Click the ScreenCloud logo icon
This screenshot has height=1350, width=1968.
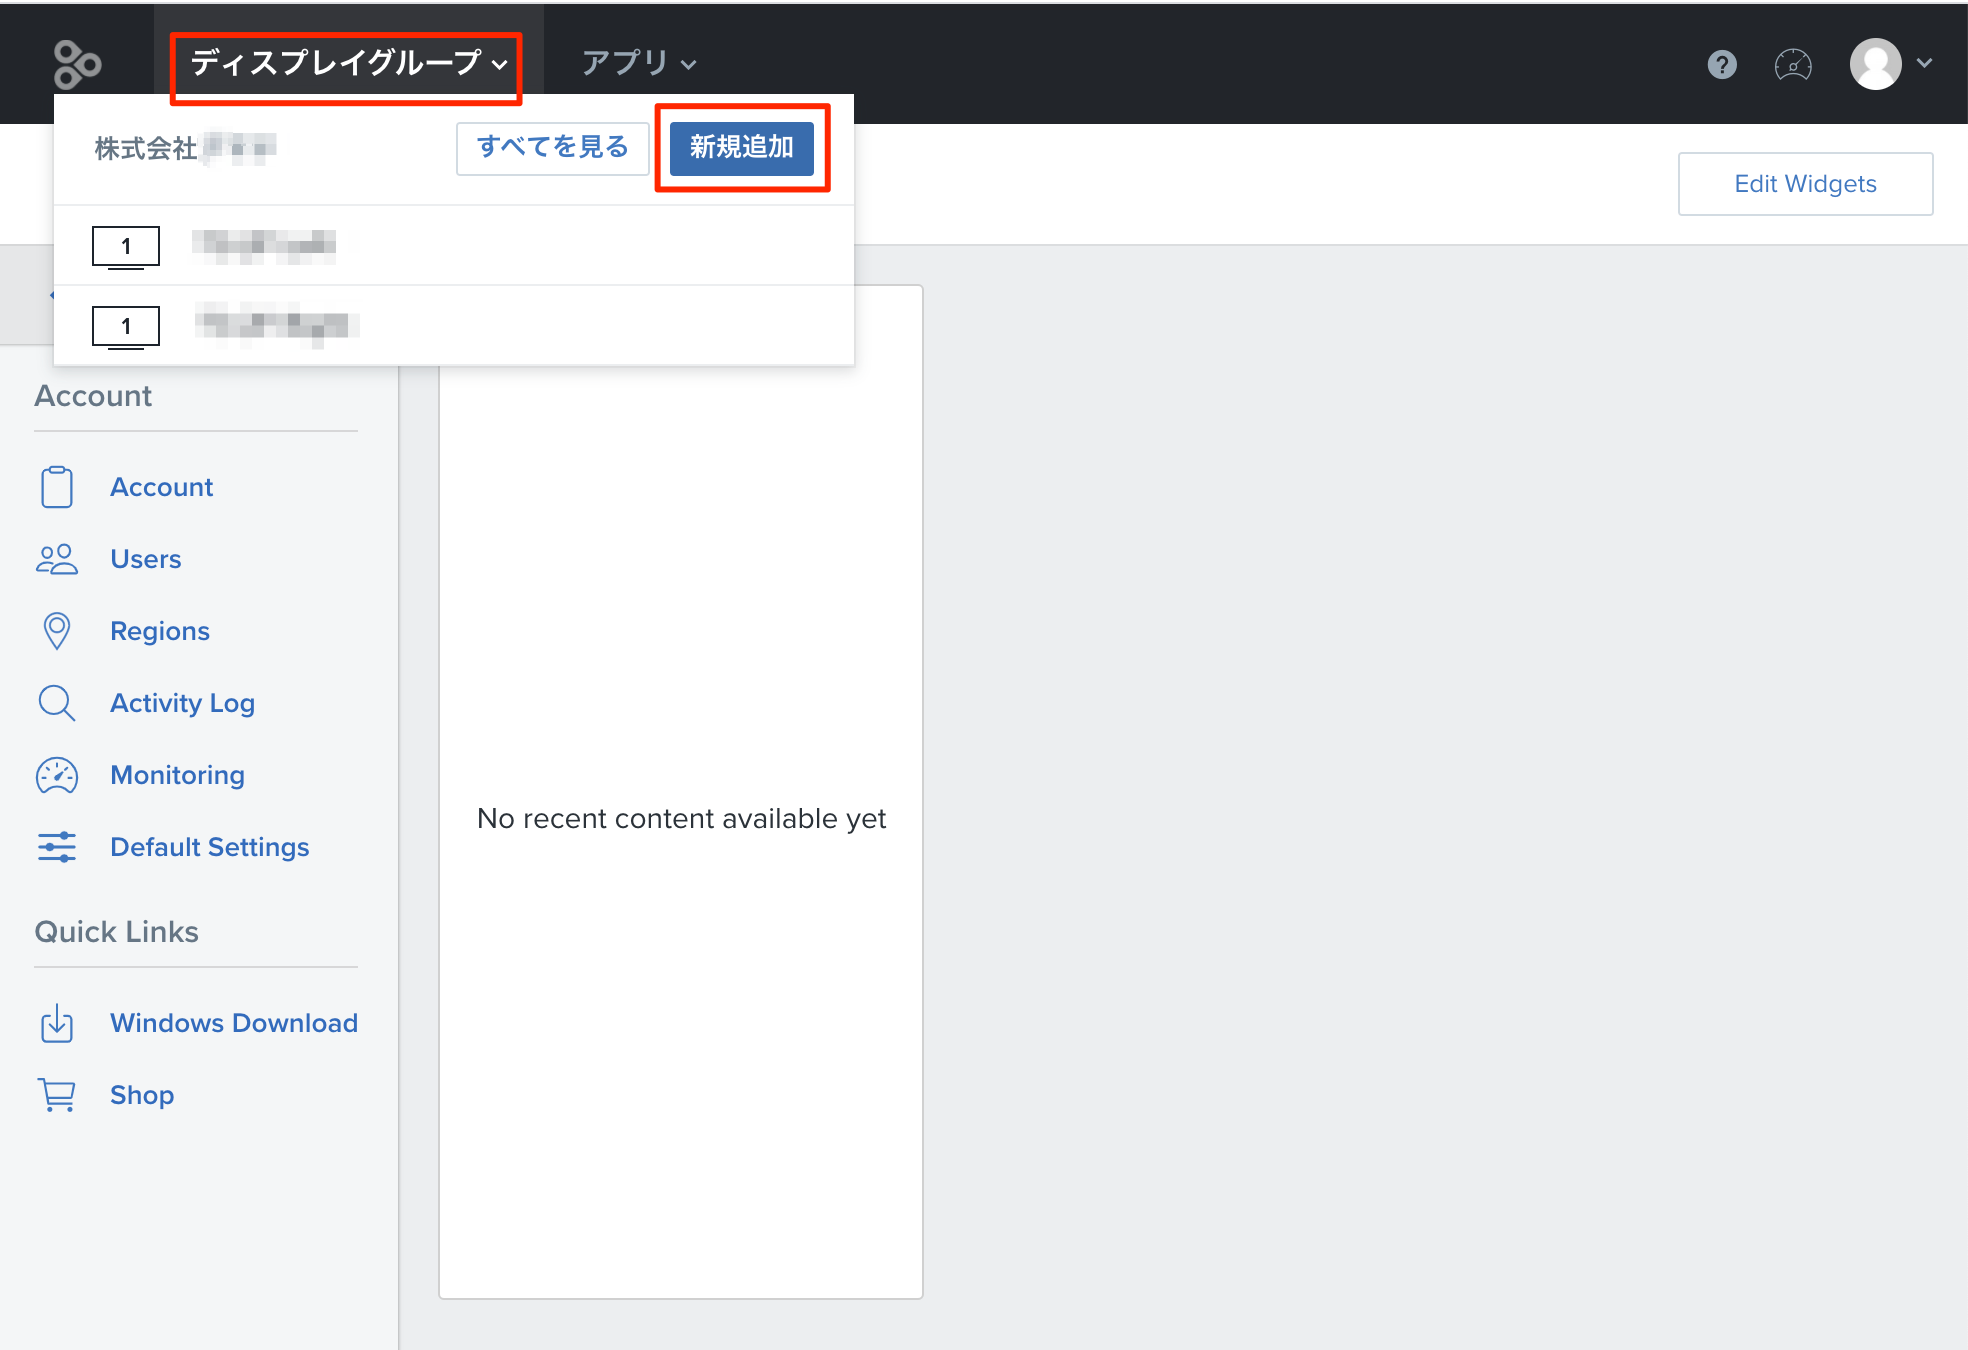coord(77,65)
